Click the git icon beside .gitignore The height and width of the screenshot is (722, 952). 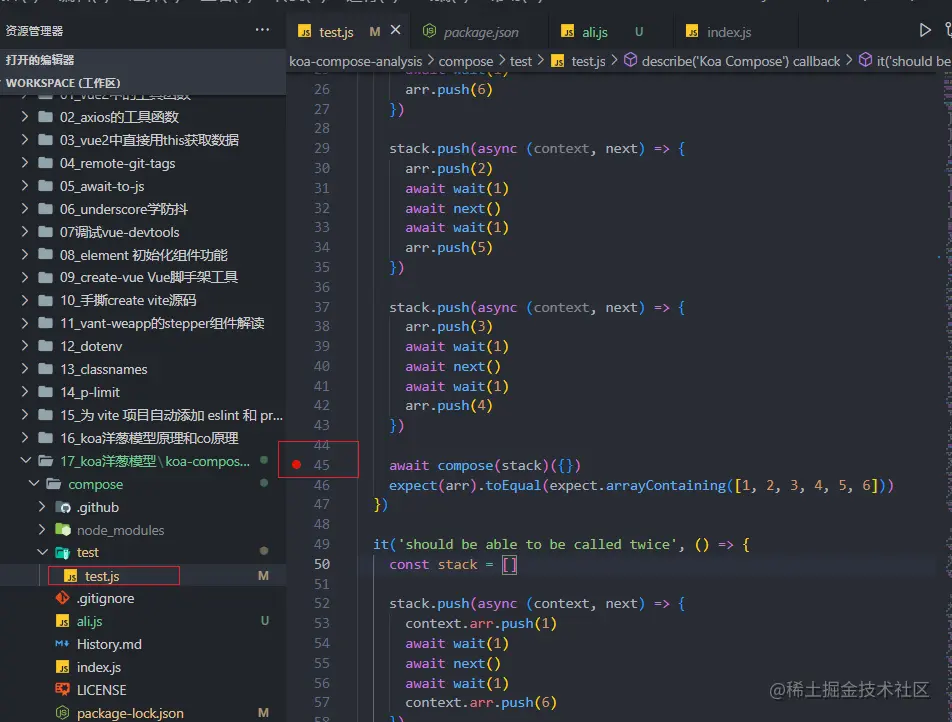62,598
